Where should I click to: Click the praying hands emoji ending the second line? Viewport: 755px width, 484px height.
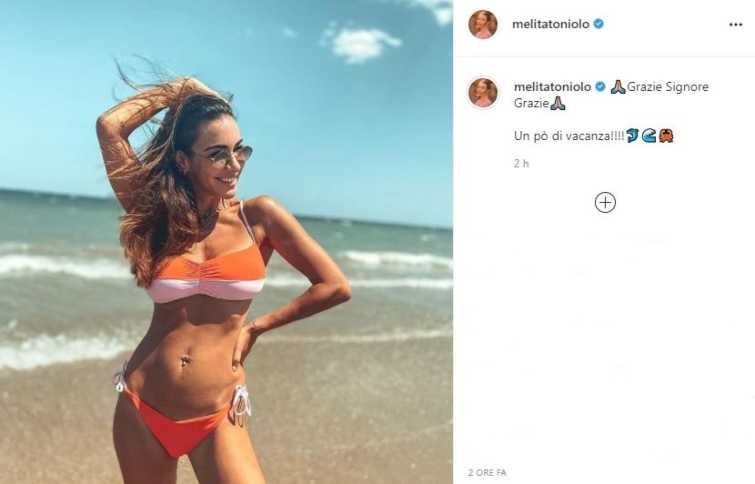coord(557,103)
